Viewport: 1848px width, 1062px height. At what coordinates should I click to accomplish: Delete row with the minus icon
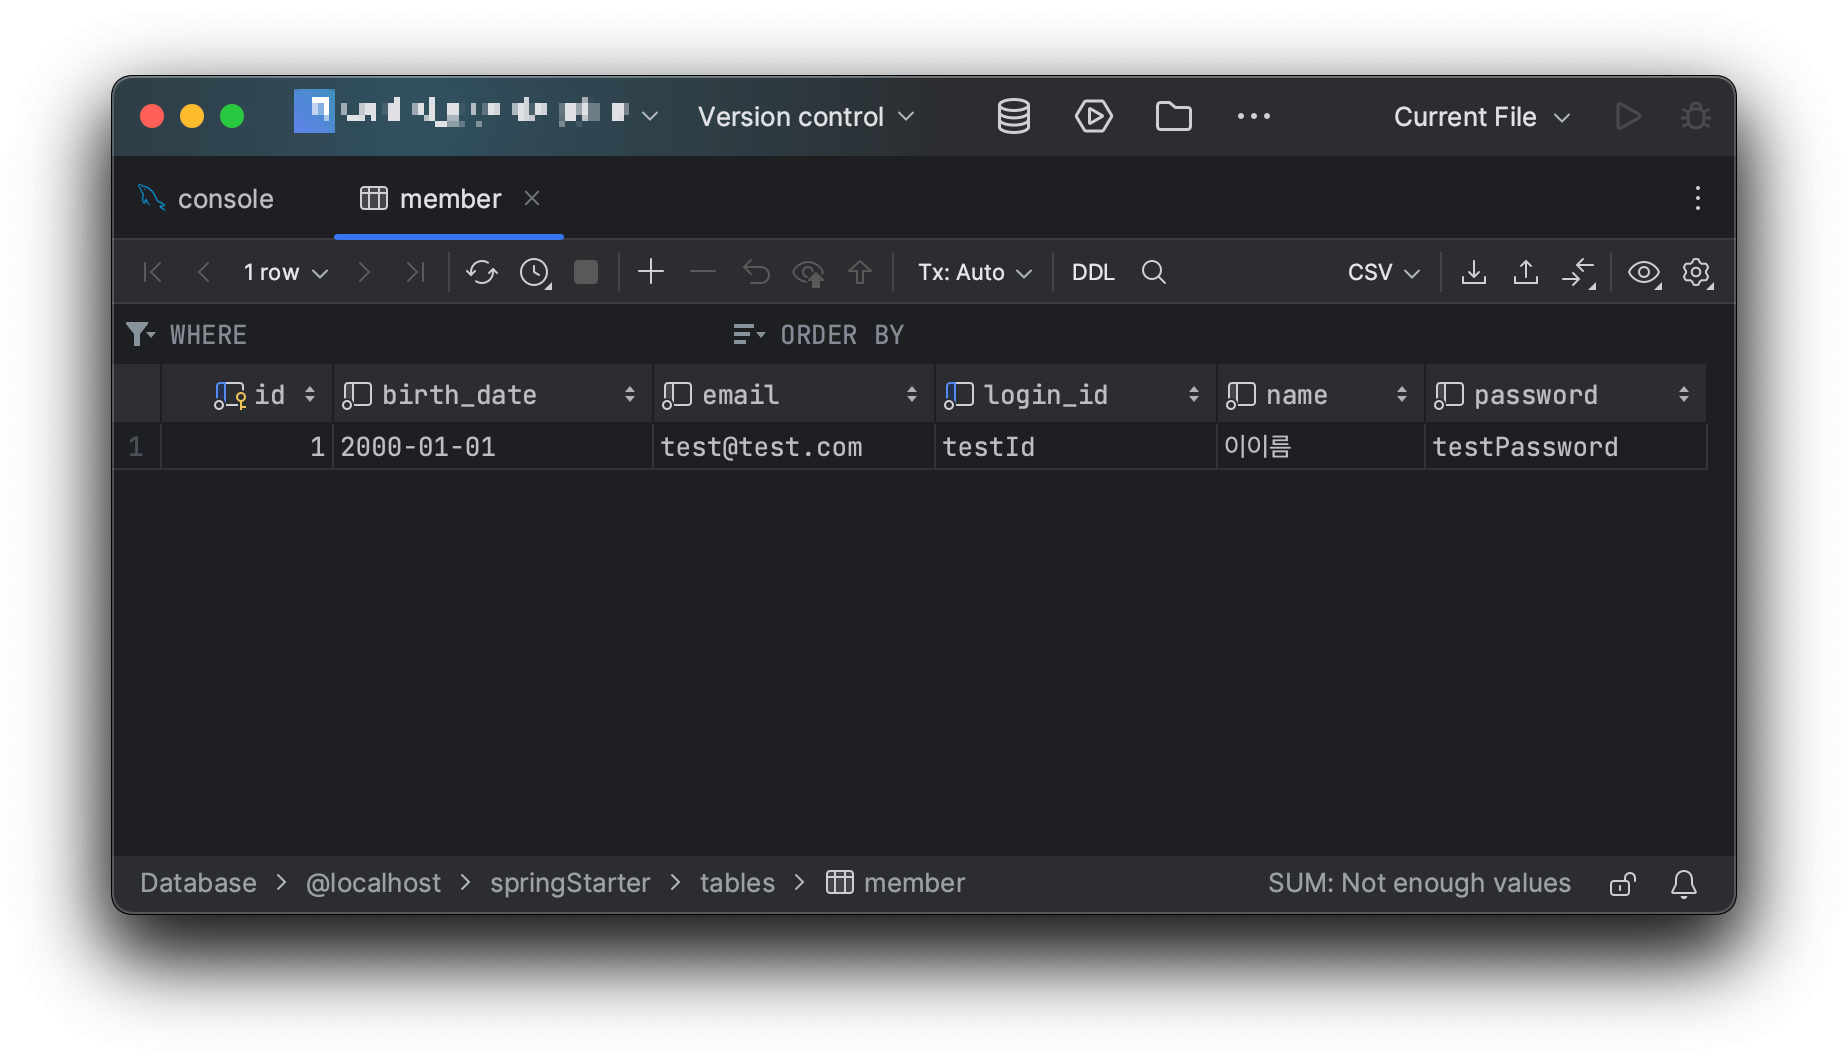[703, 272]
